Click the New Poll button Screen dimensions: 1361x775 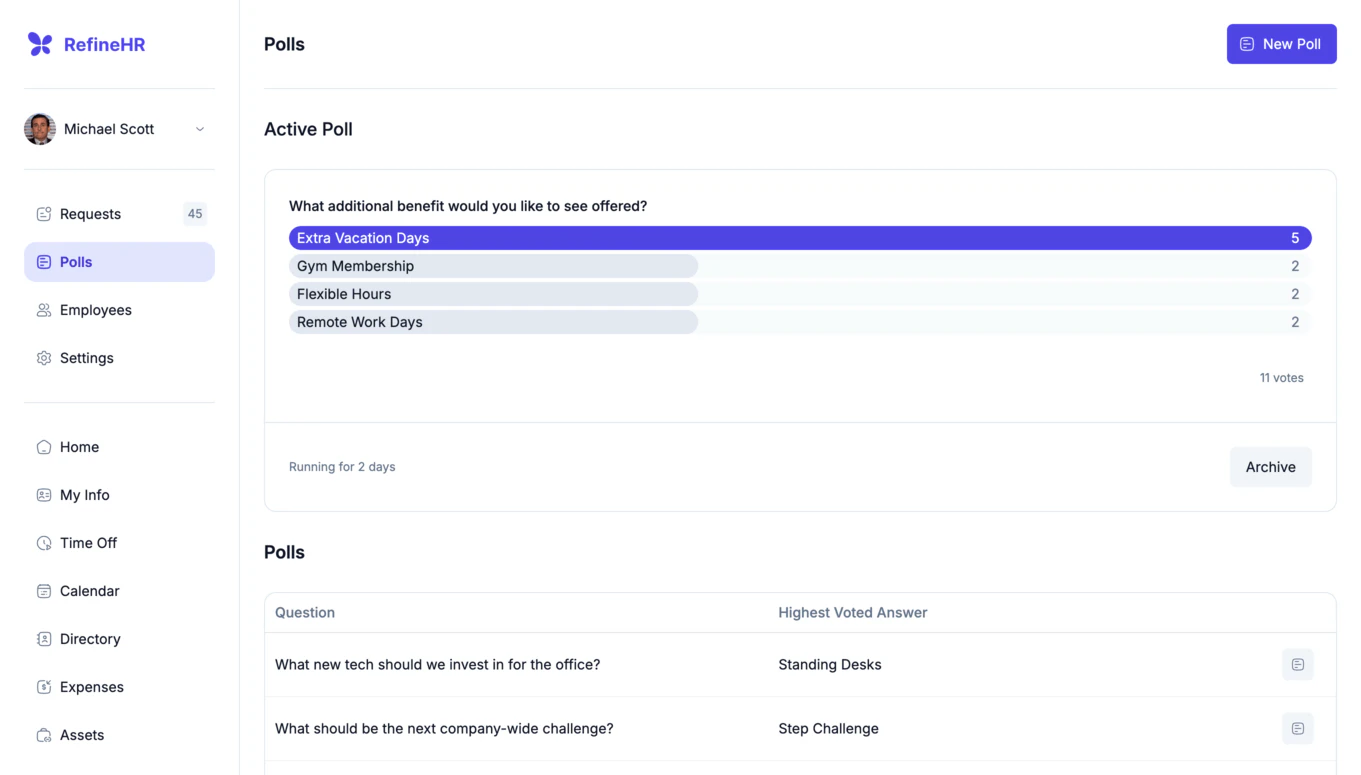(1281, 43)
